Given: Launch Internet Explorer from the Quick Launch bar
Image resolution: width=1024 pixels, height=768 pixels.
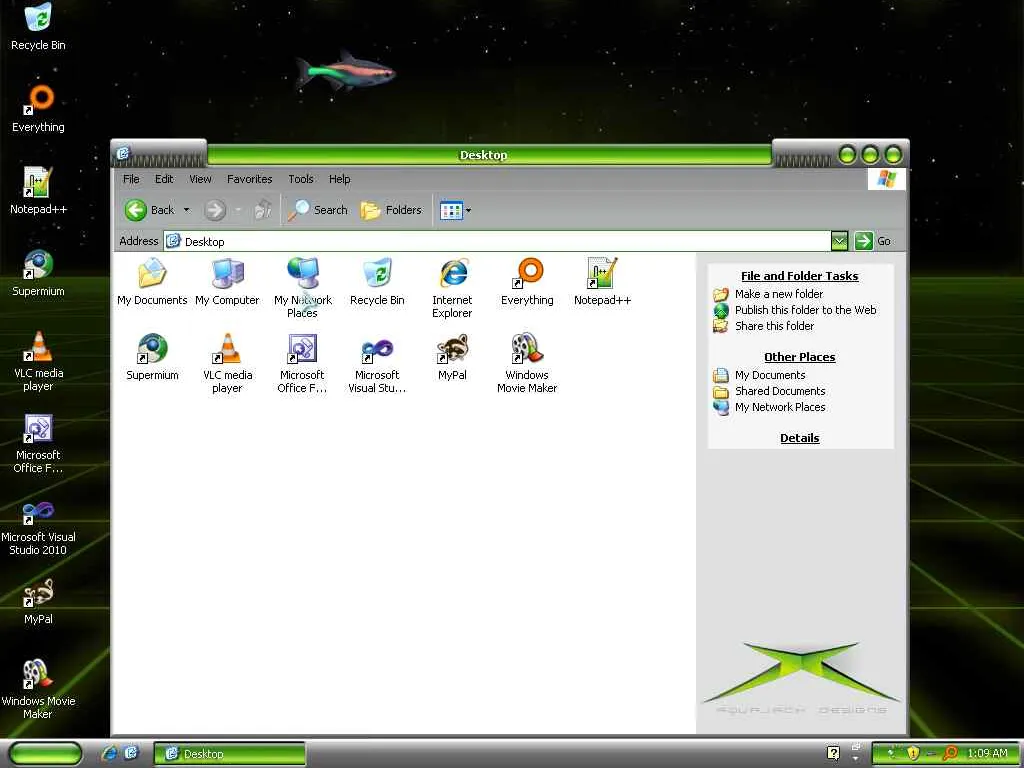Looking at the screenshot, I should [x=109, y=753].
